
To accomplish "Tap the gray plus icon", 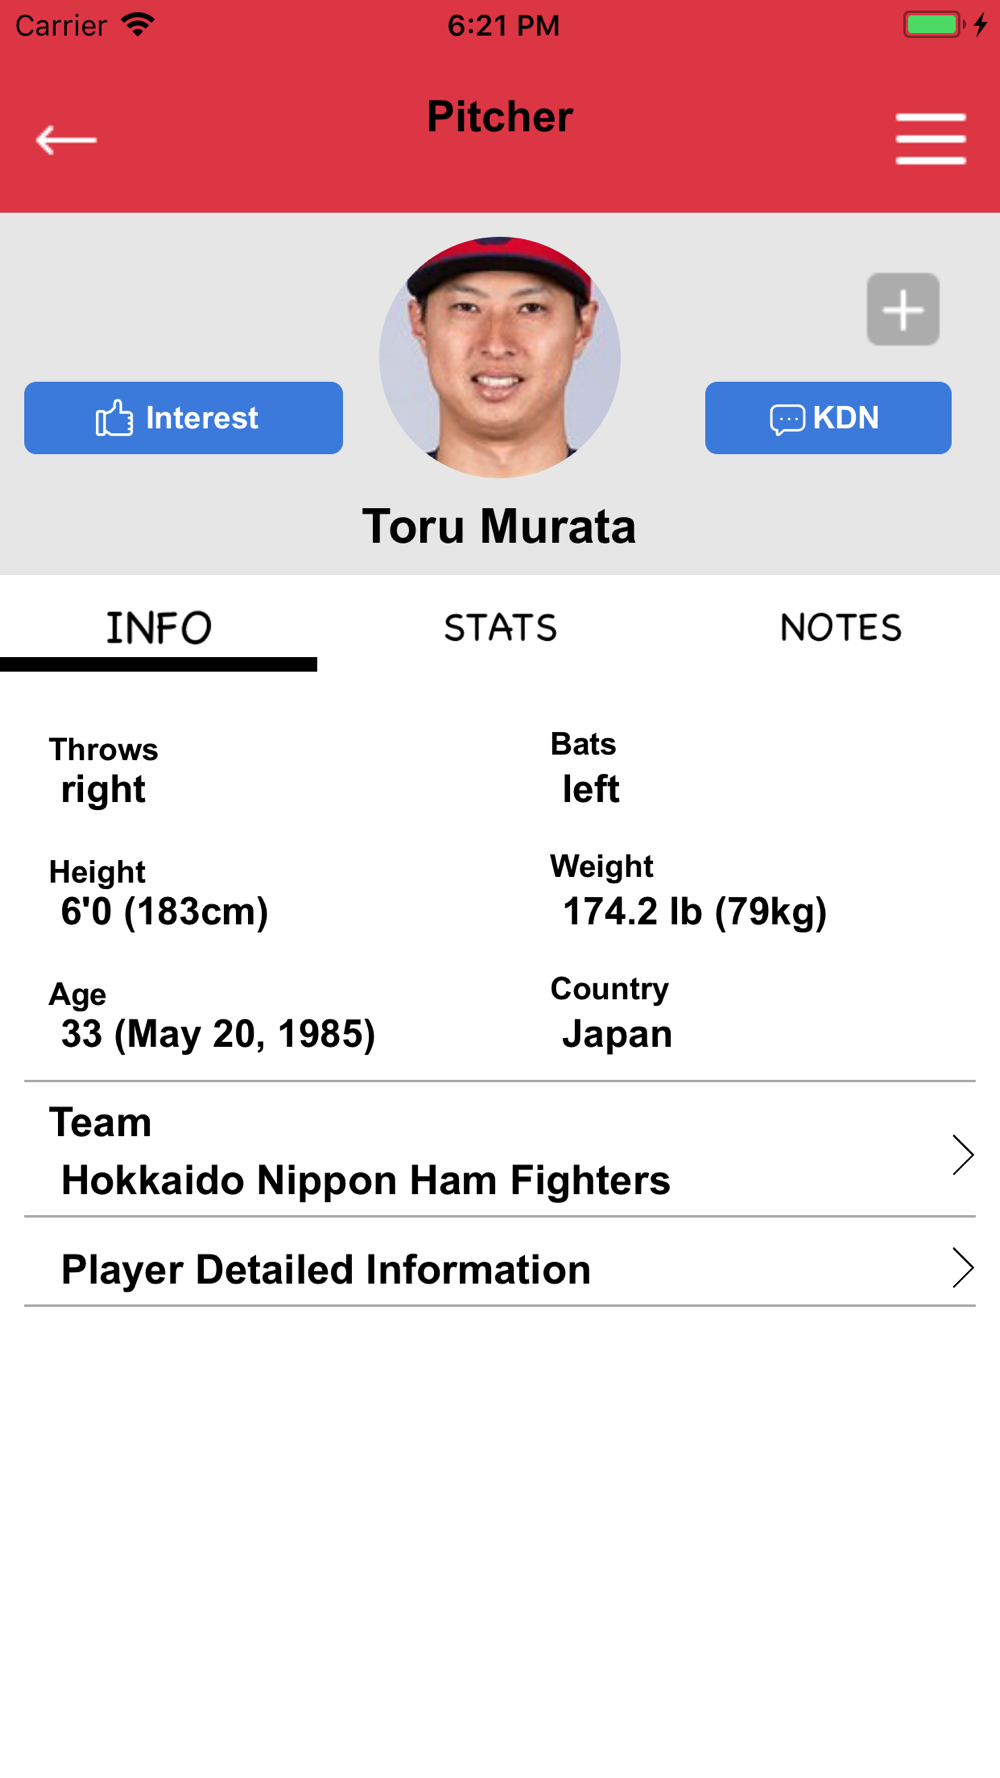I will (903, 309).
